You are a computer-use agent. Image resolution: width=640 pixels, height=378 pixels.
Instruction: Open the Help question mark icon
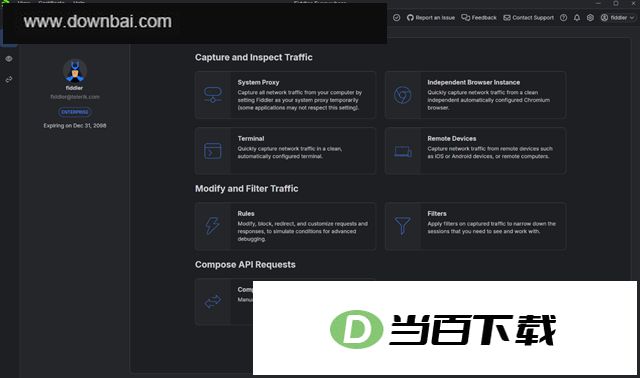564,18
